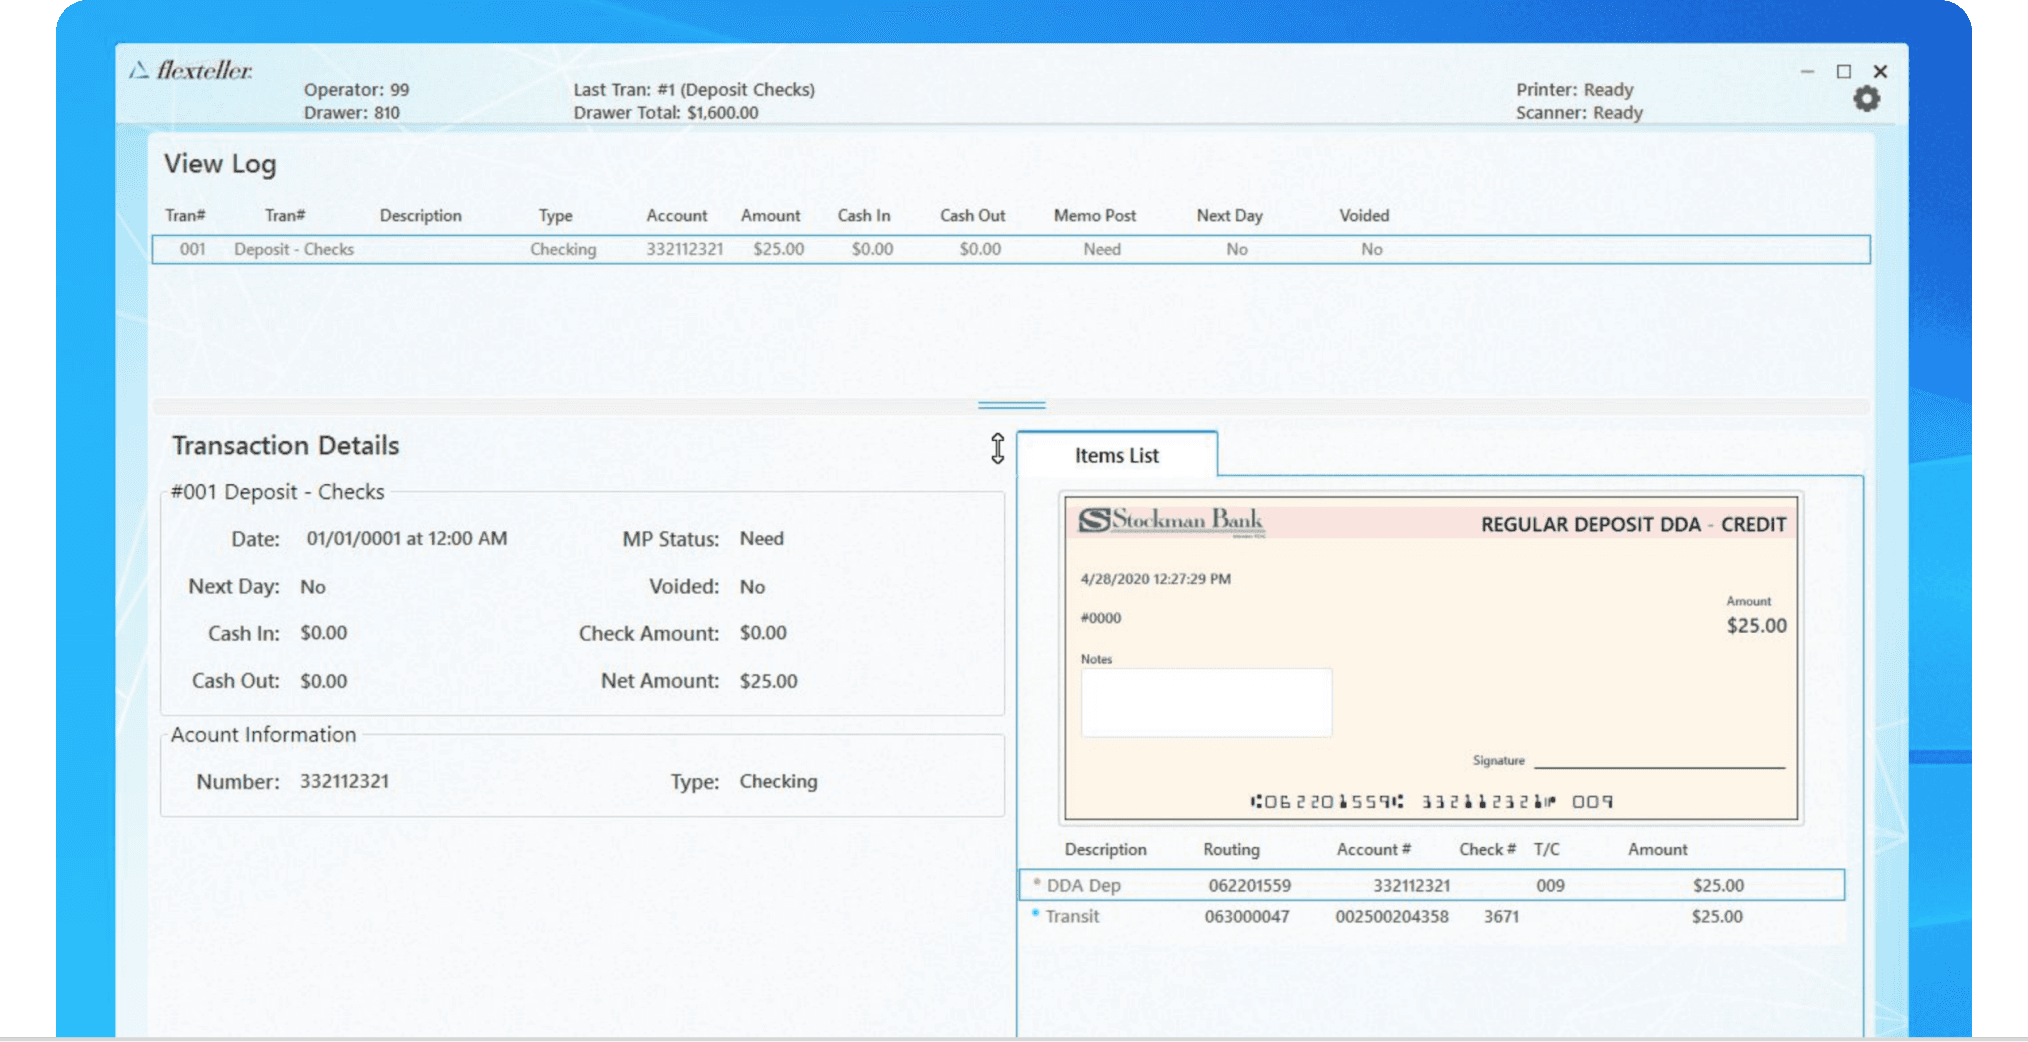Image resolution: width=2028 pixels, height=1042 pixels.
Task: Click the Routing column header in items list
Action: click(1231, 849)
